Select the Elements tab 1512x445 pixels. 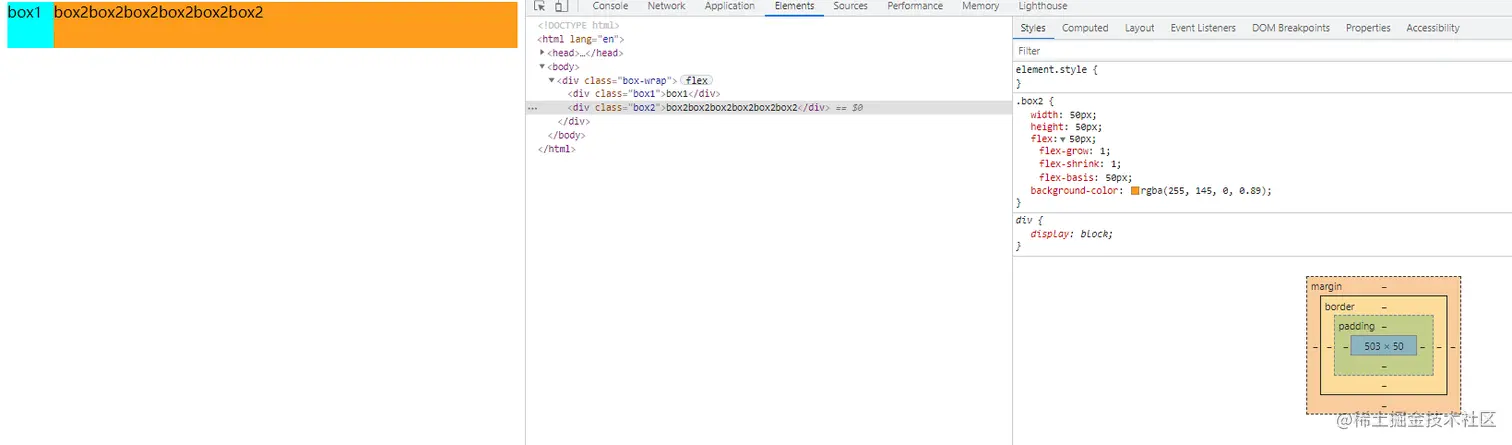[795, 6]
